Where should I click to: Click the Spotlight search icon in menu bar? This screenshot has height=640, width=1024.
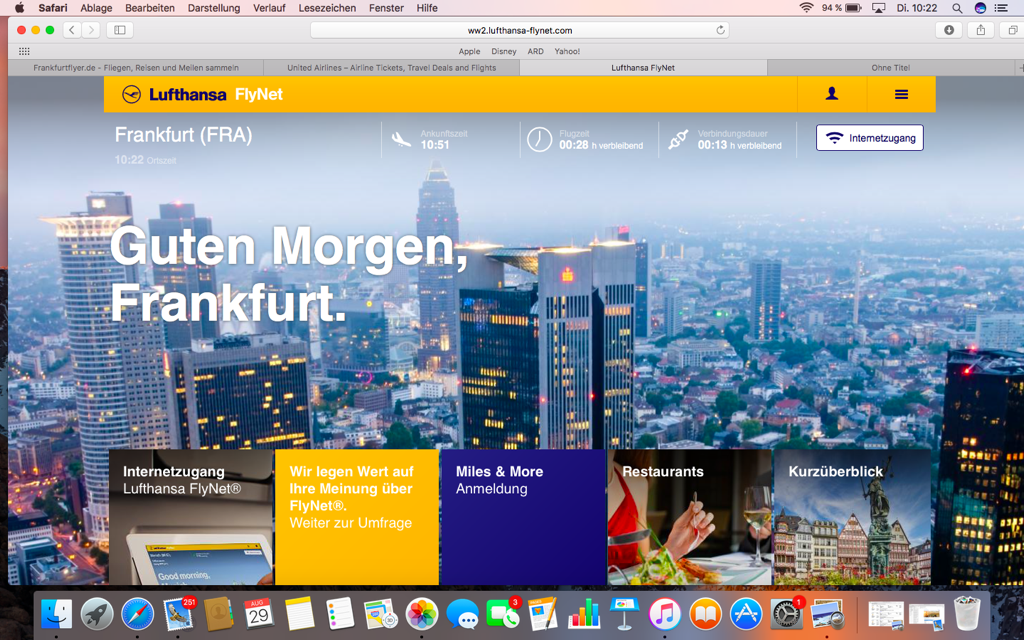tap(957, 8)
